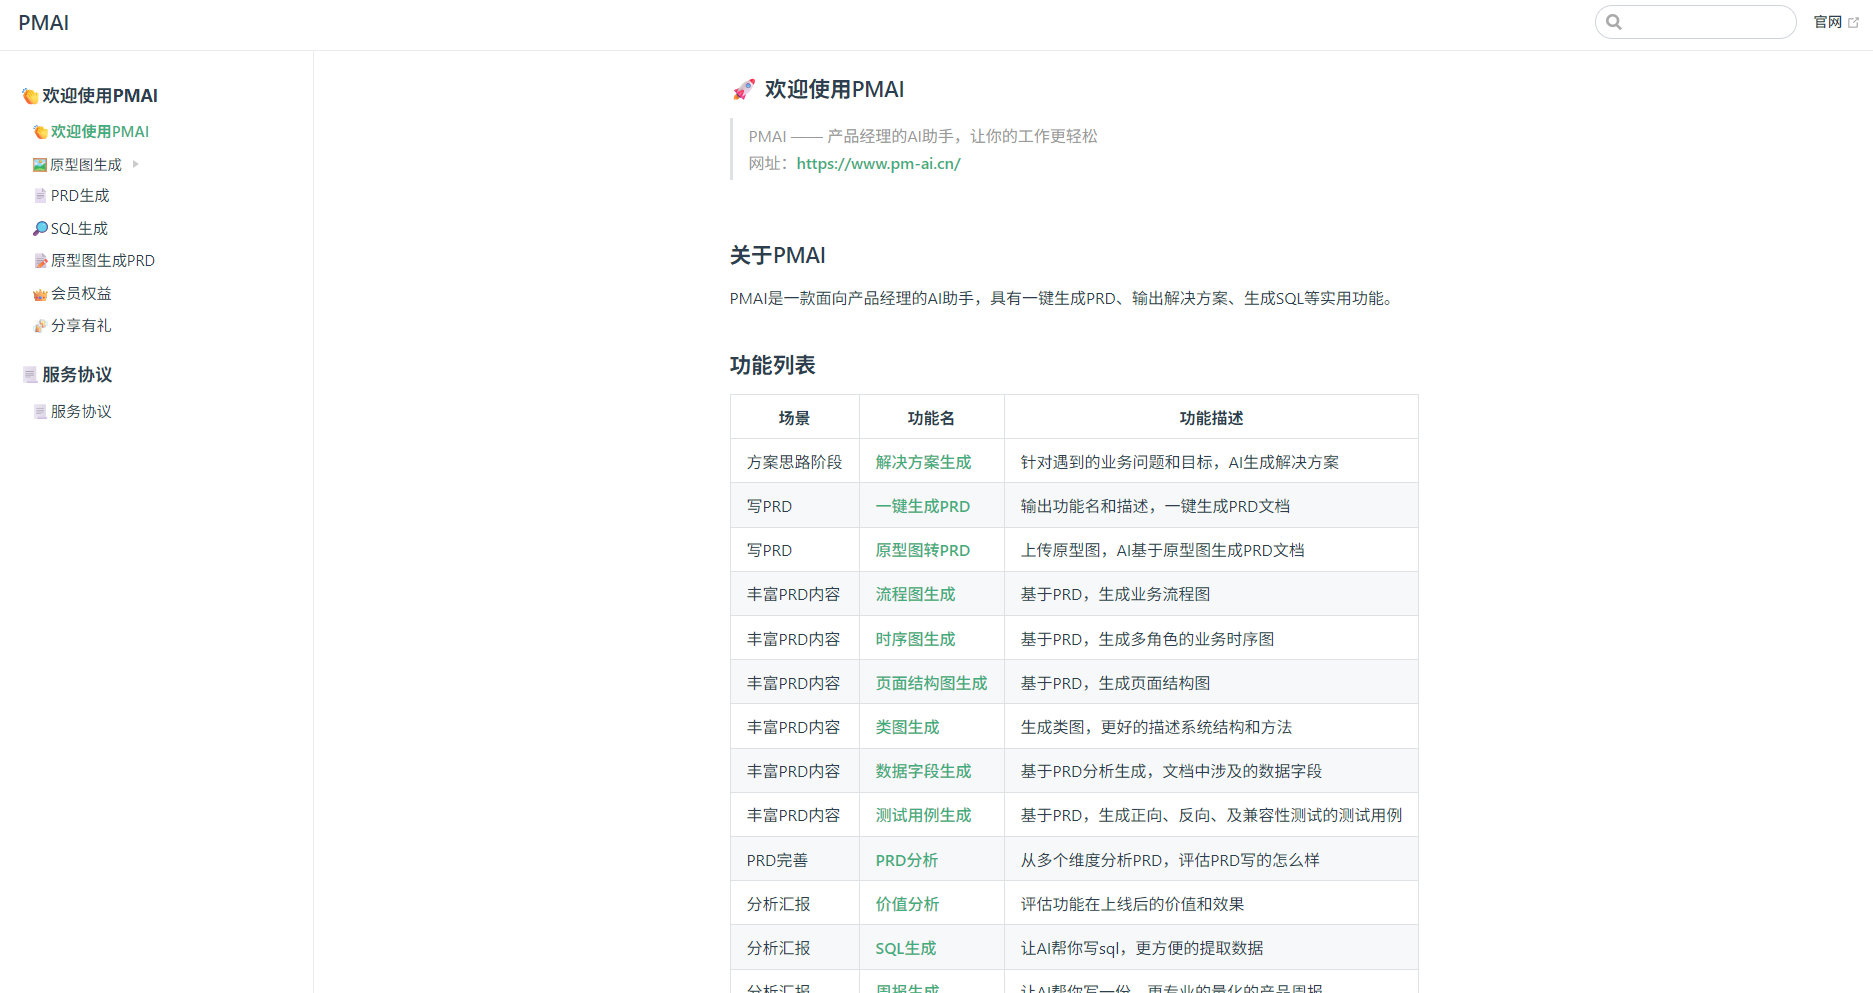Image resolution: width=1873 pixels, height=993 pixels.
Task: Click the 一键生成PRD table link
Action: pos(922,506)
